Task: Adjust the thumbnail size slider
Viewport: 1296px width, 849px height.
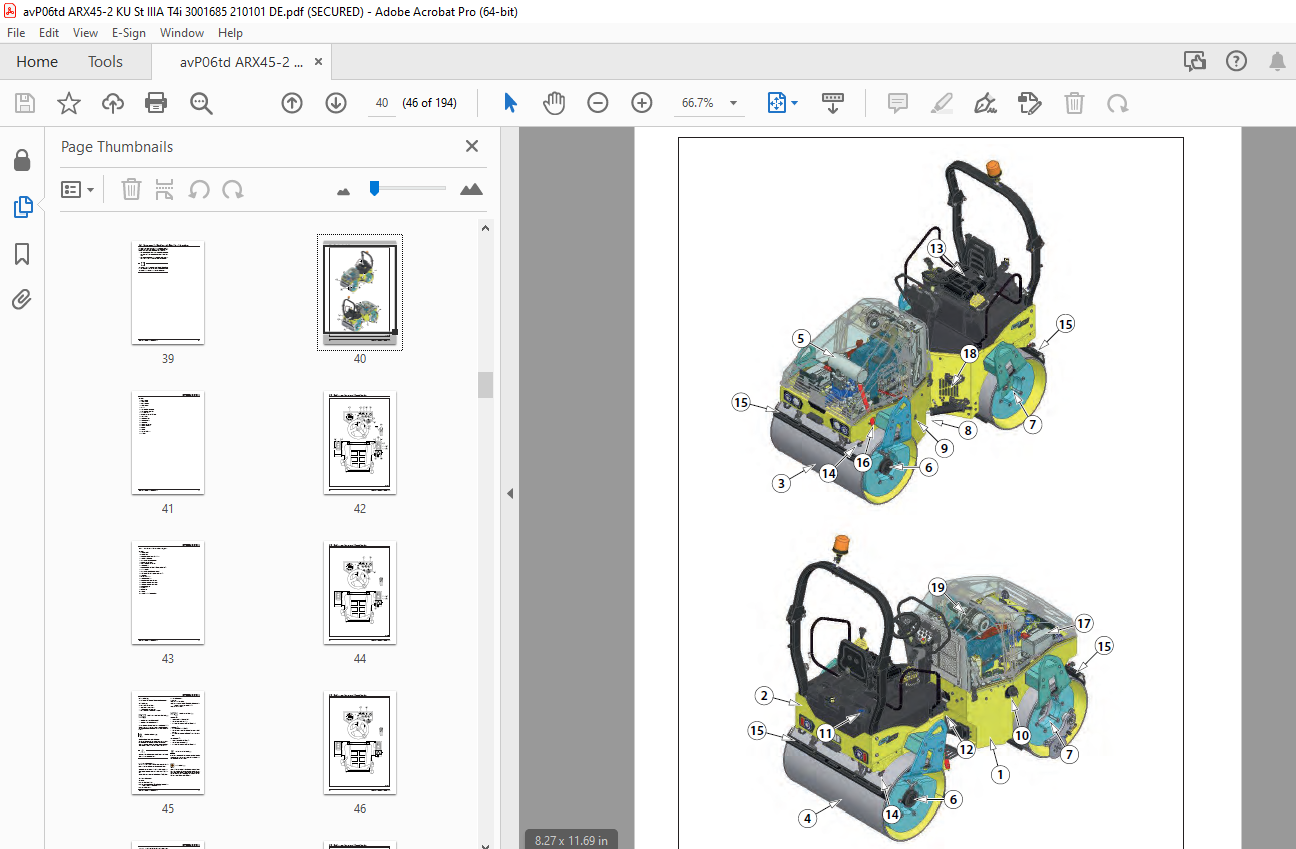Action: (374, 188)
